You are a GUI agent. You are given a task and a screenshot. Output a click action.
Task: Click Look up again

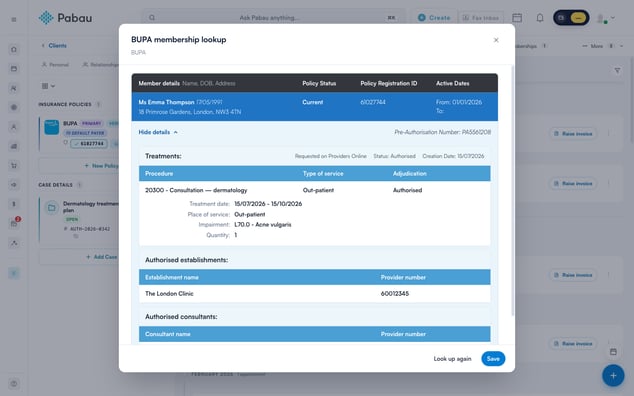coord(452,359)
